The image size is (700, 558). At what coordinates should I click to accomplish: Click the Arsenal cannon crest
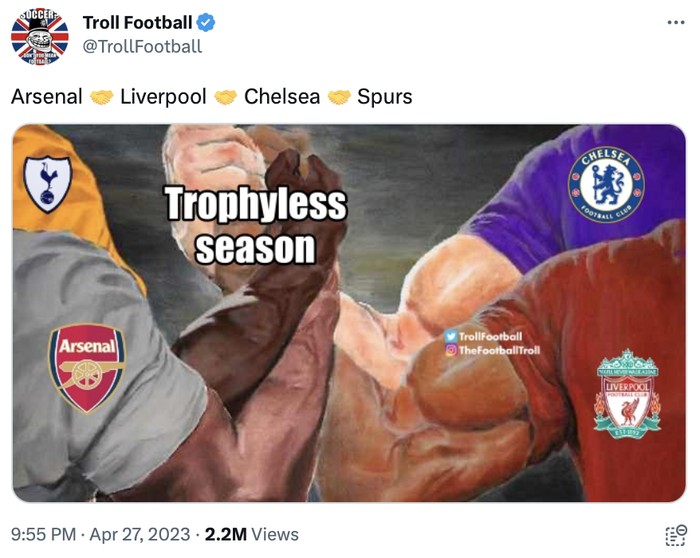pos(87,368)
